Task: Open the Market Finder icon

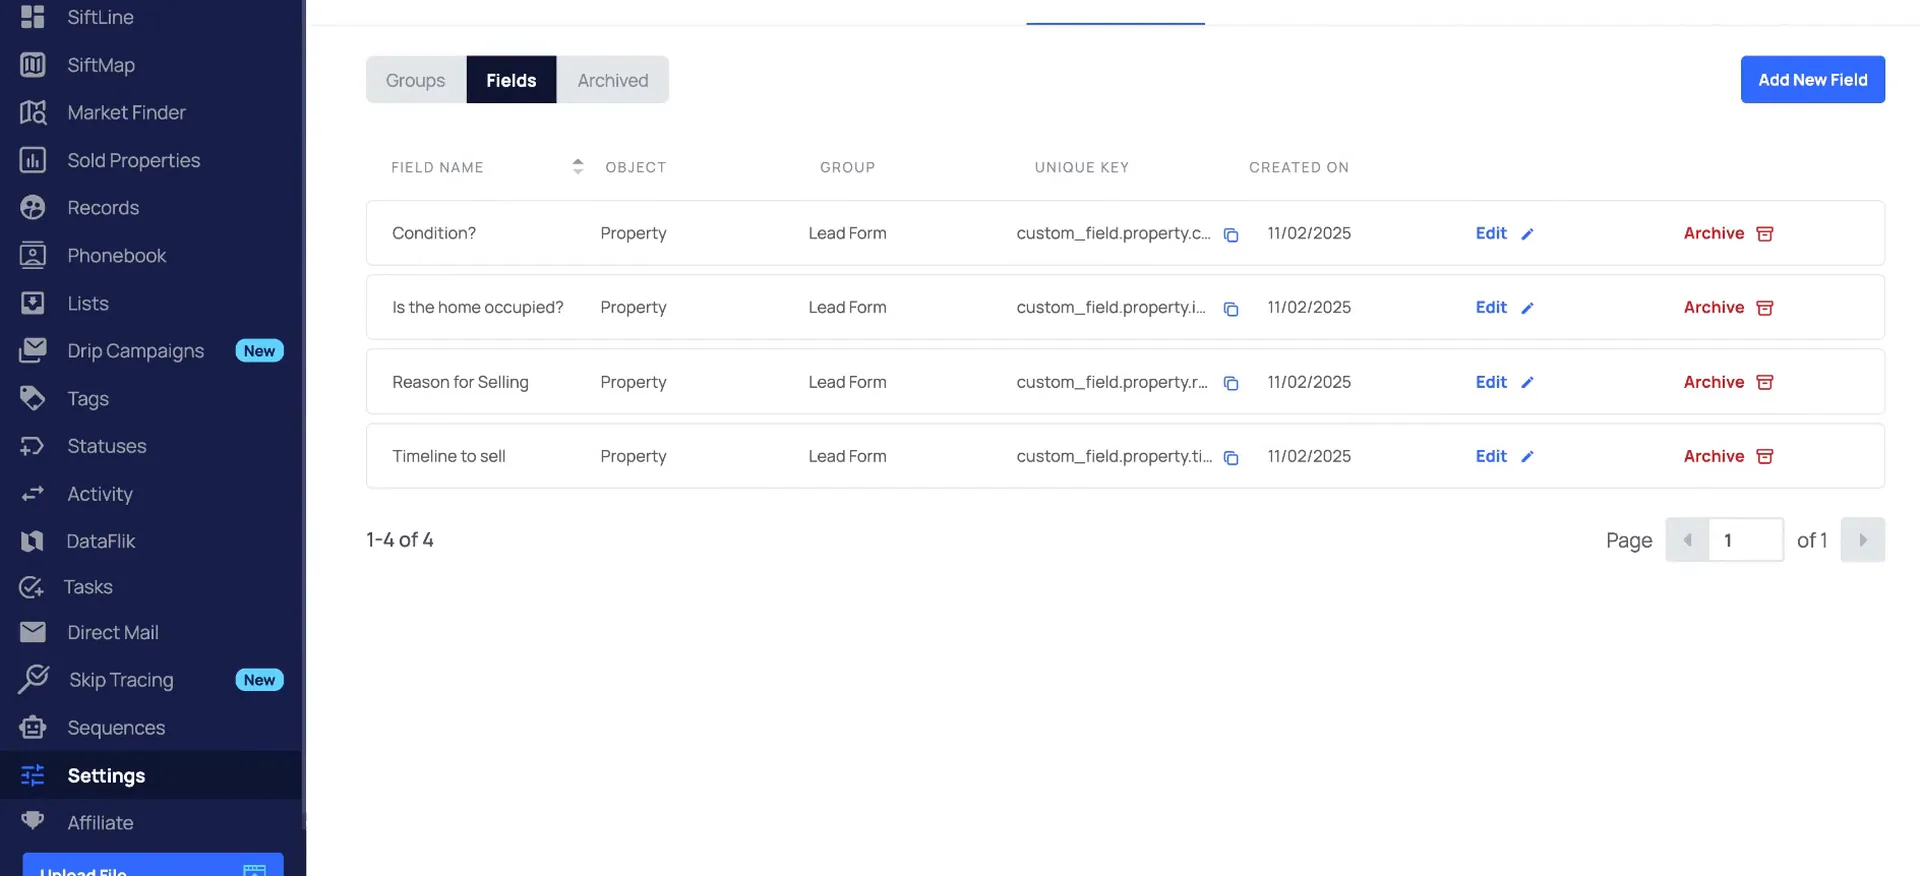Action: pyautogui.click(x=33, y=112)
